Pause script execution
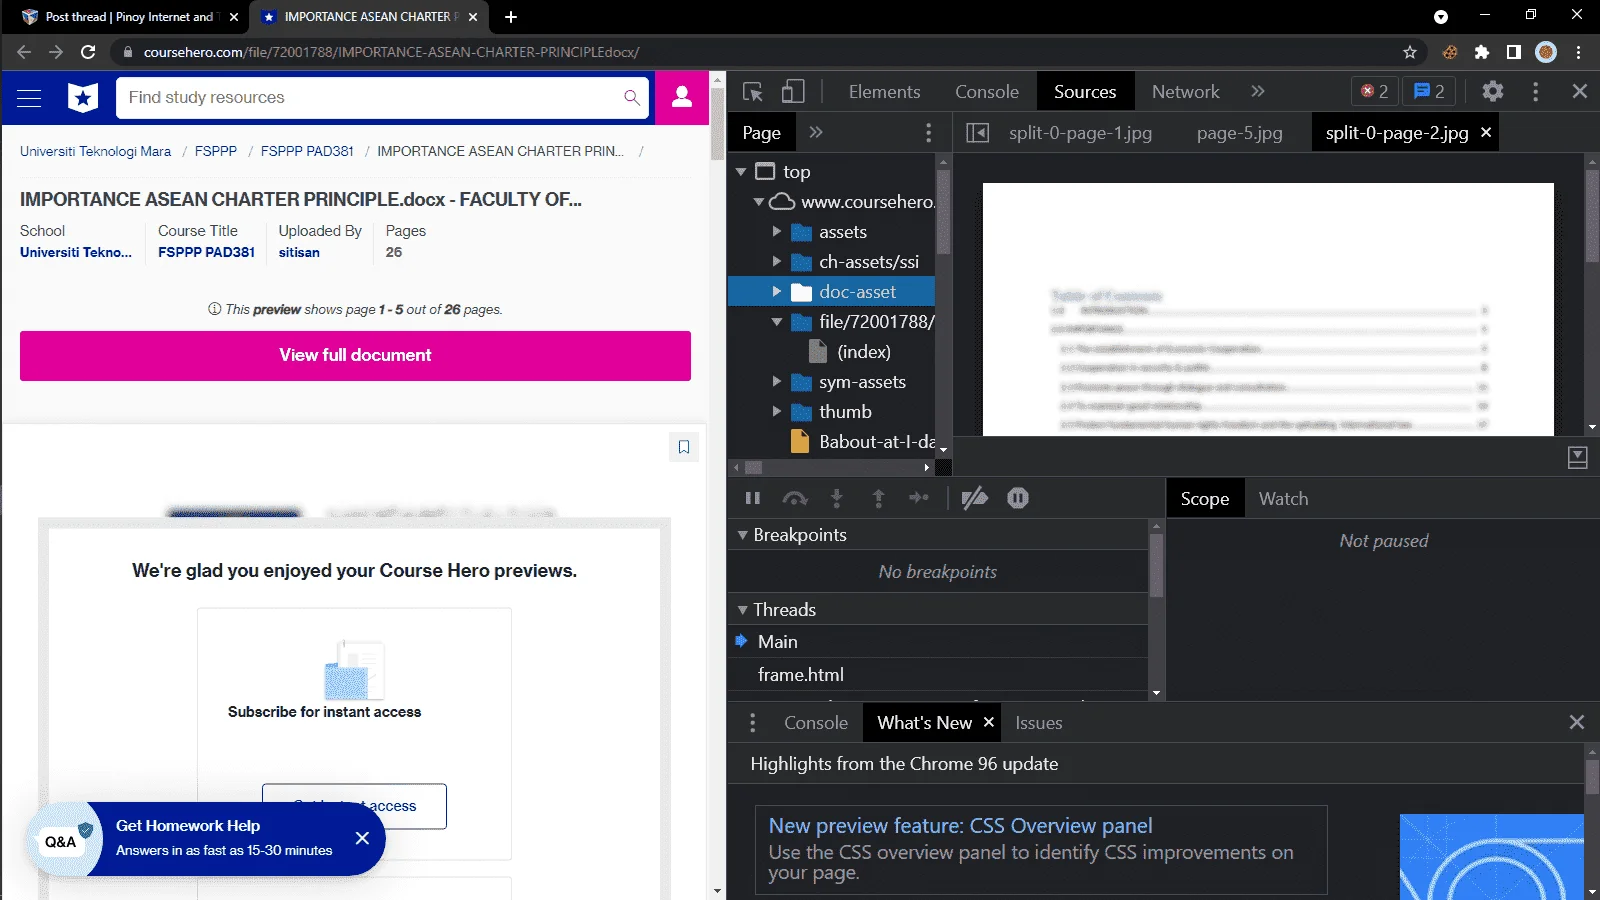This screenshot has height=900, width=1600. point(753,498)
